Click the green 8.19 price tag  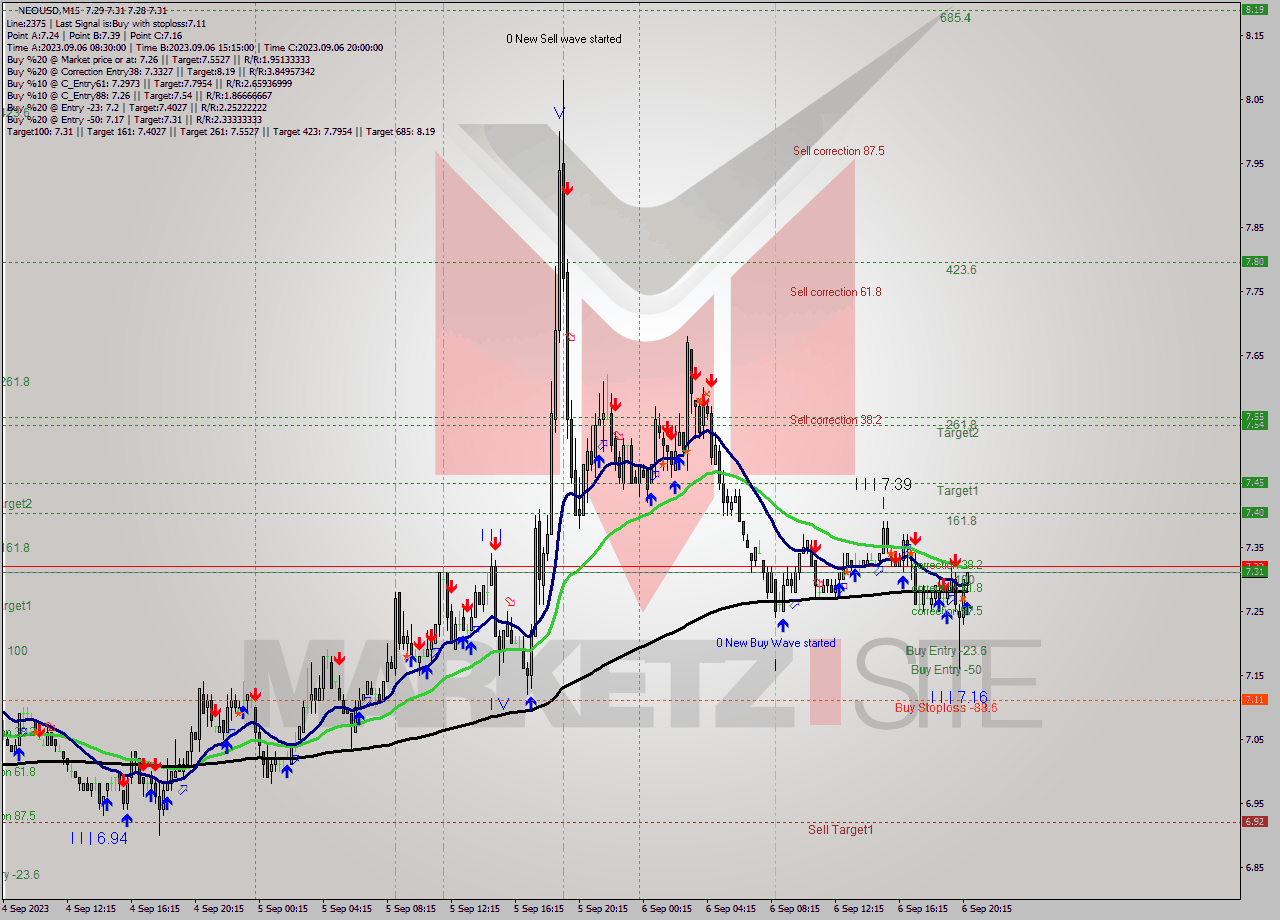click(1254, 9)
